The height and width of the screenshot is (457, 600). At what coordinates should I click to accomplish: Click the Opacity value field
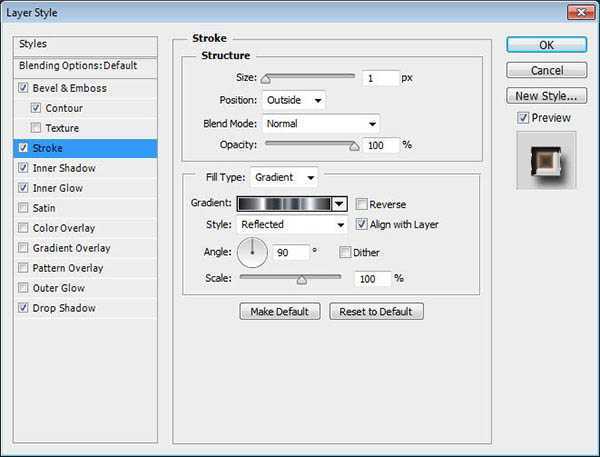click(380, 145)
